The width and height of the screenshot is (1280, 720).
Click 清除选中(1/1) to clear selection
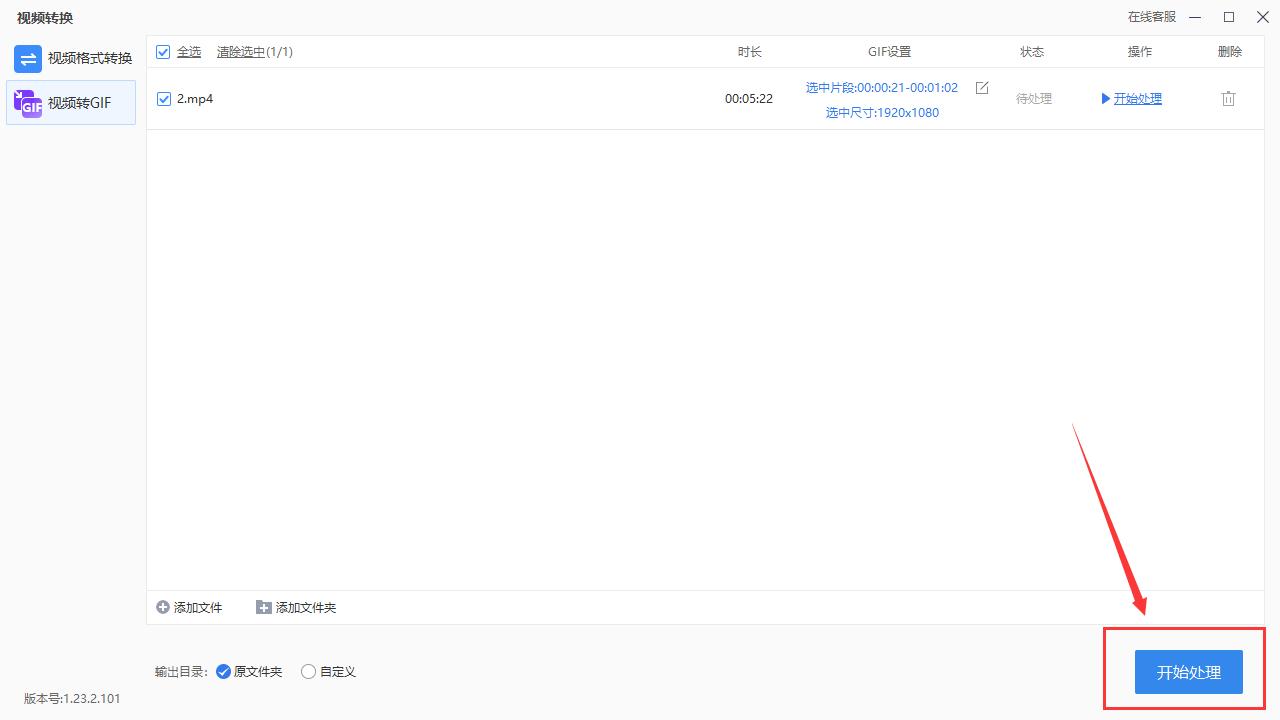point(255,51)
